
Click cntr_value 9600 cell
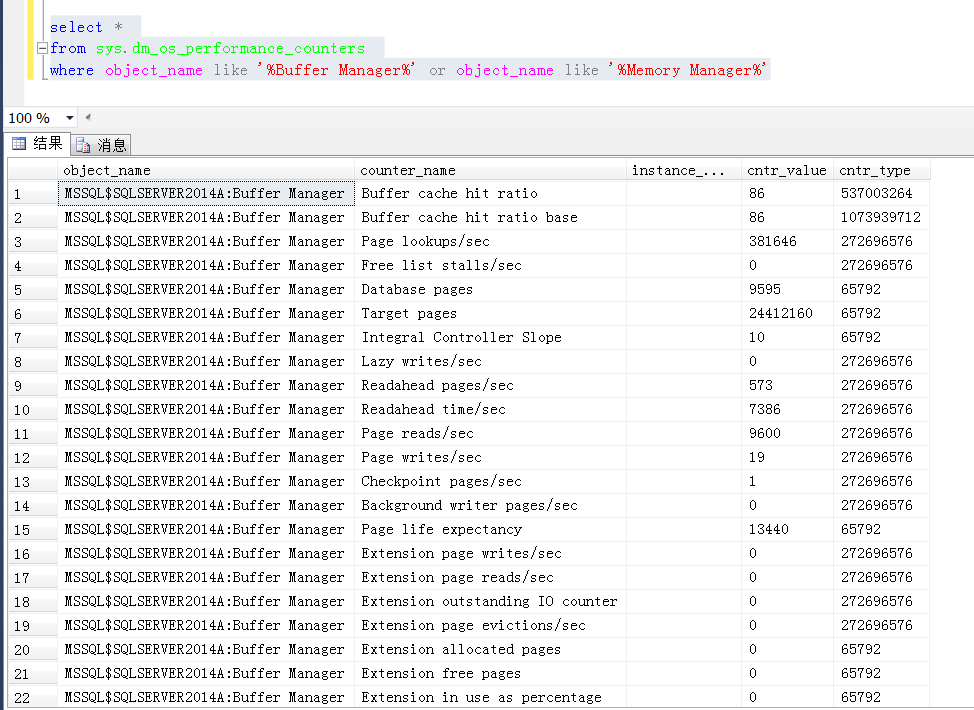pyautogui.click(x=788, y=434)
